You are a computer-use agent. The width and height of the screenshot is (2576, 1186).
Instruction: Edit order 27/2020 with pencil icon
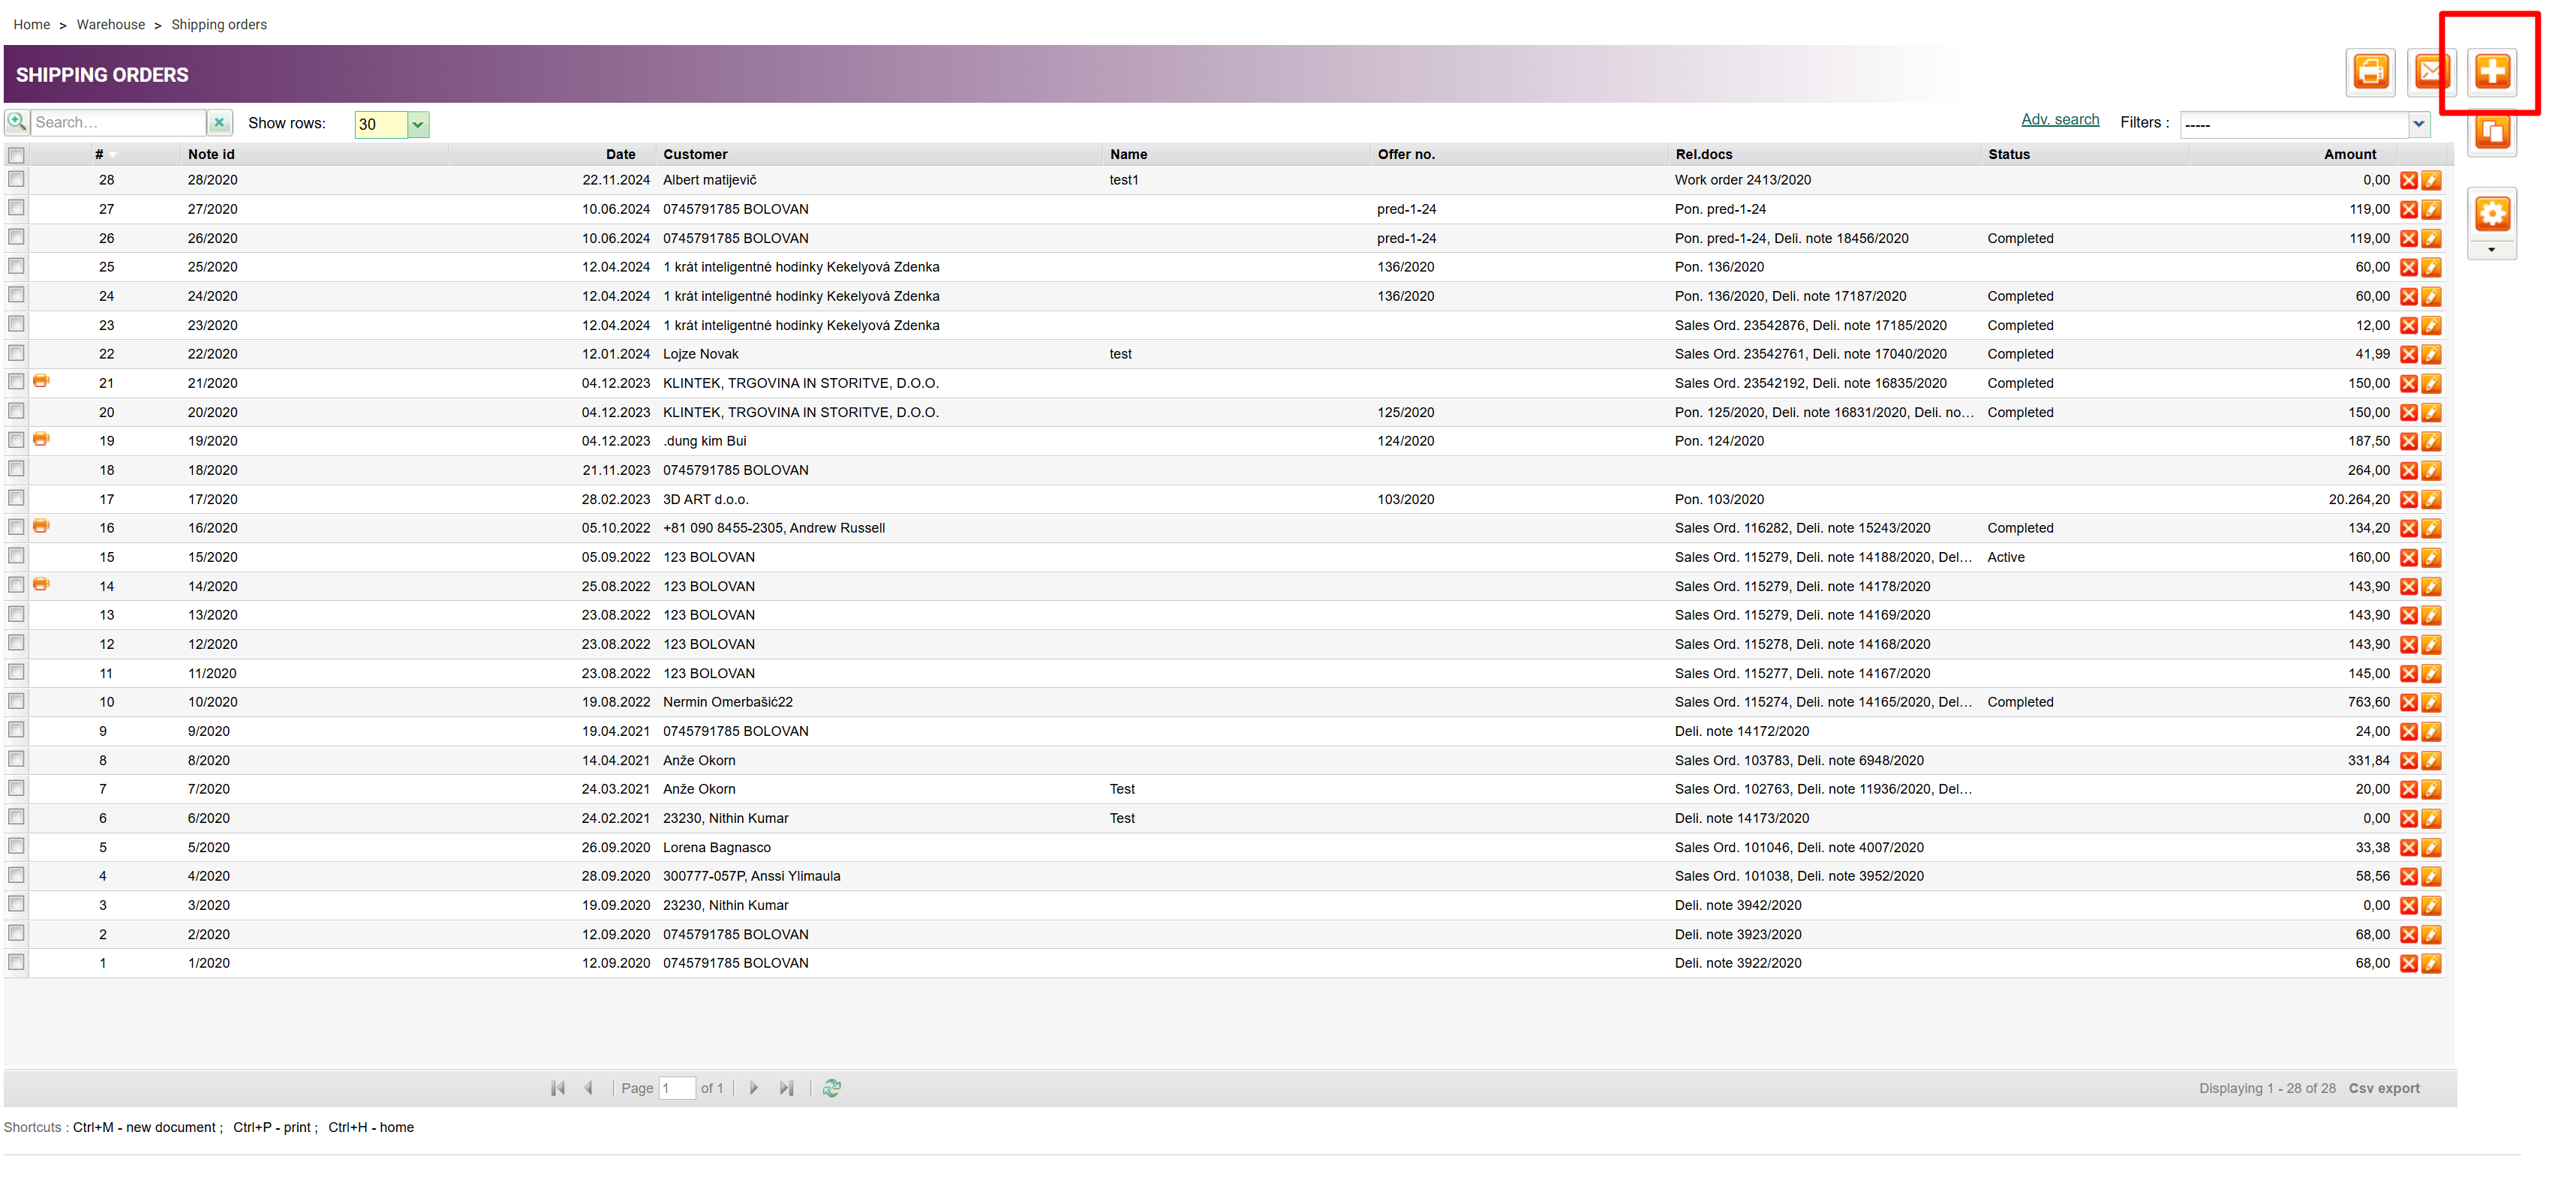[x=2431, y=210]
